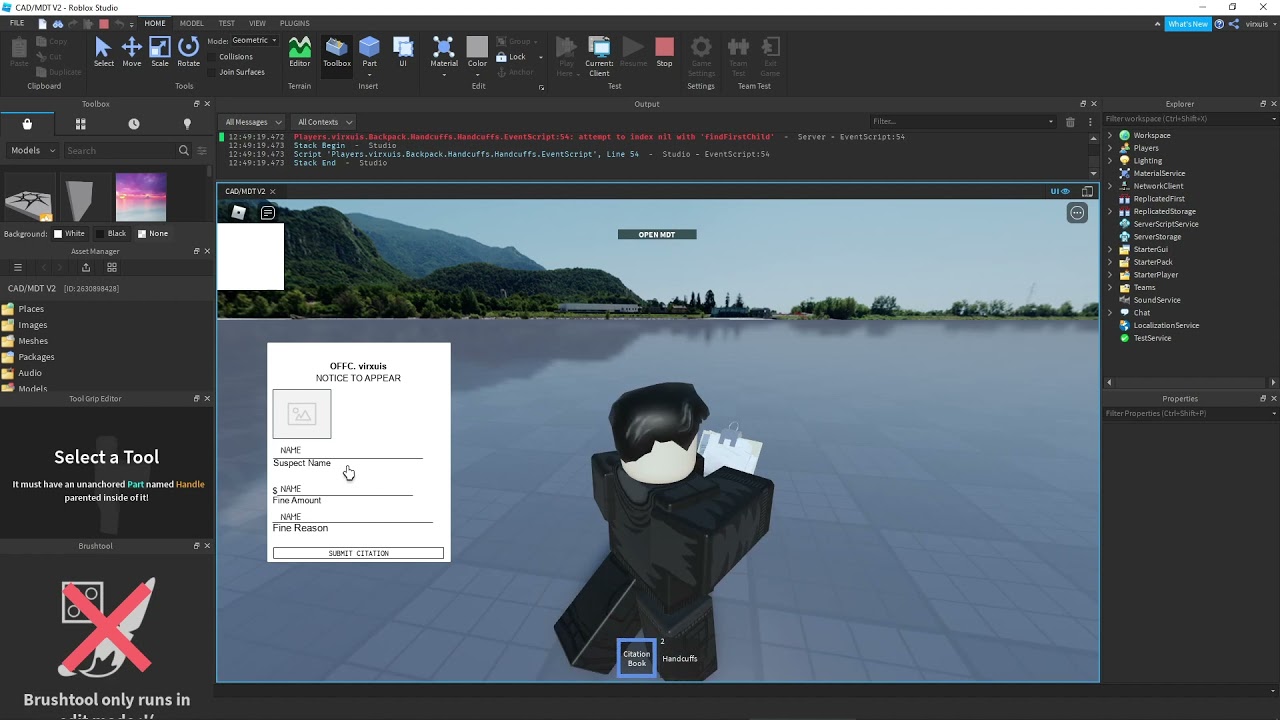Click the red Stop test button
This screenshot has height=720, width=1280.
click(x=664, y=52)
